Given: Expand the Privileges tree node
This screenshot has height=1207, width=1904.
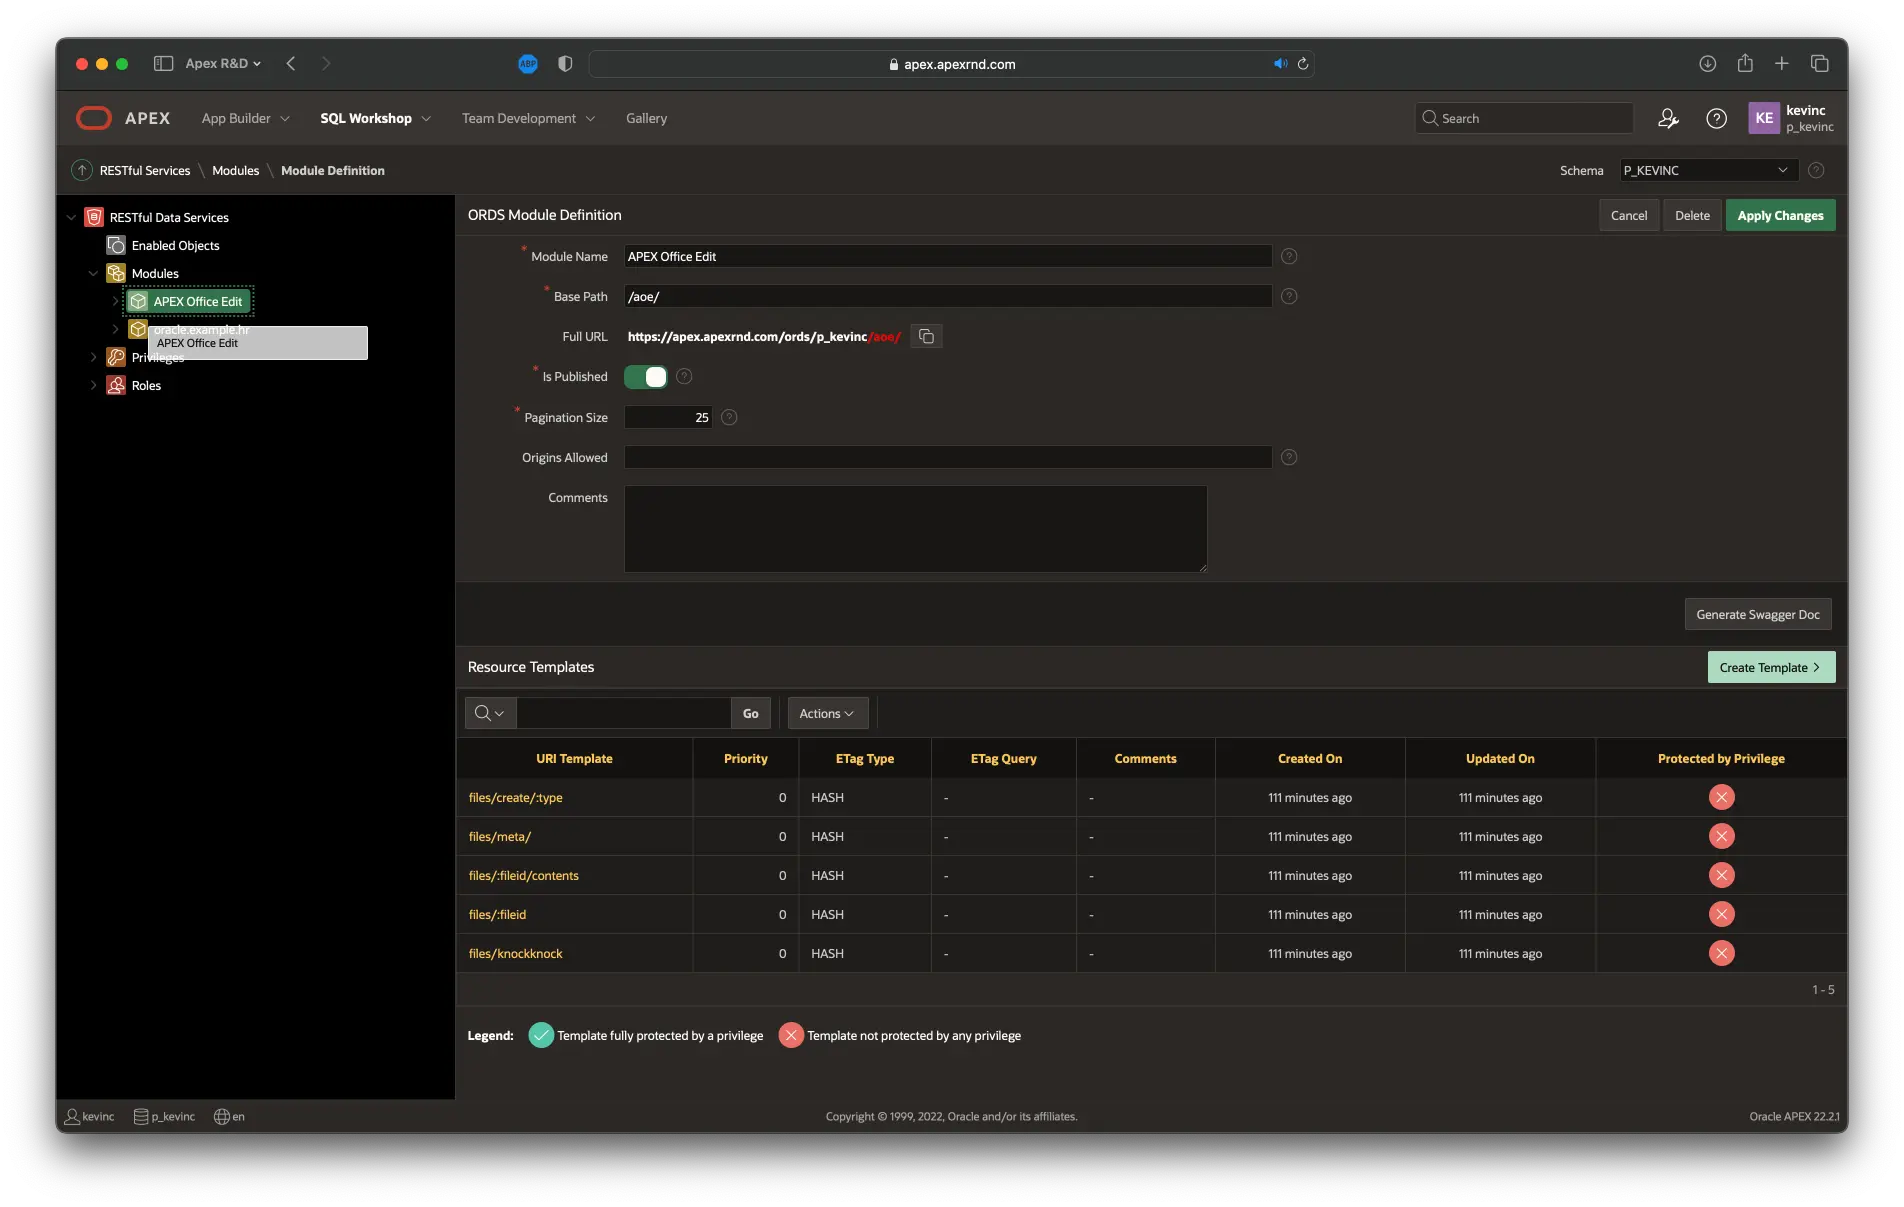Looking at the screenshot, I should pos(93,357).
